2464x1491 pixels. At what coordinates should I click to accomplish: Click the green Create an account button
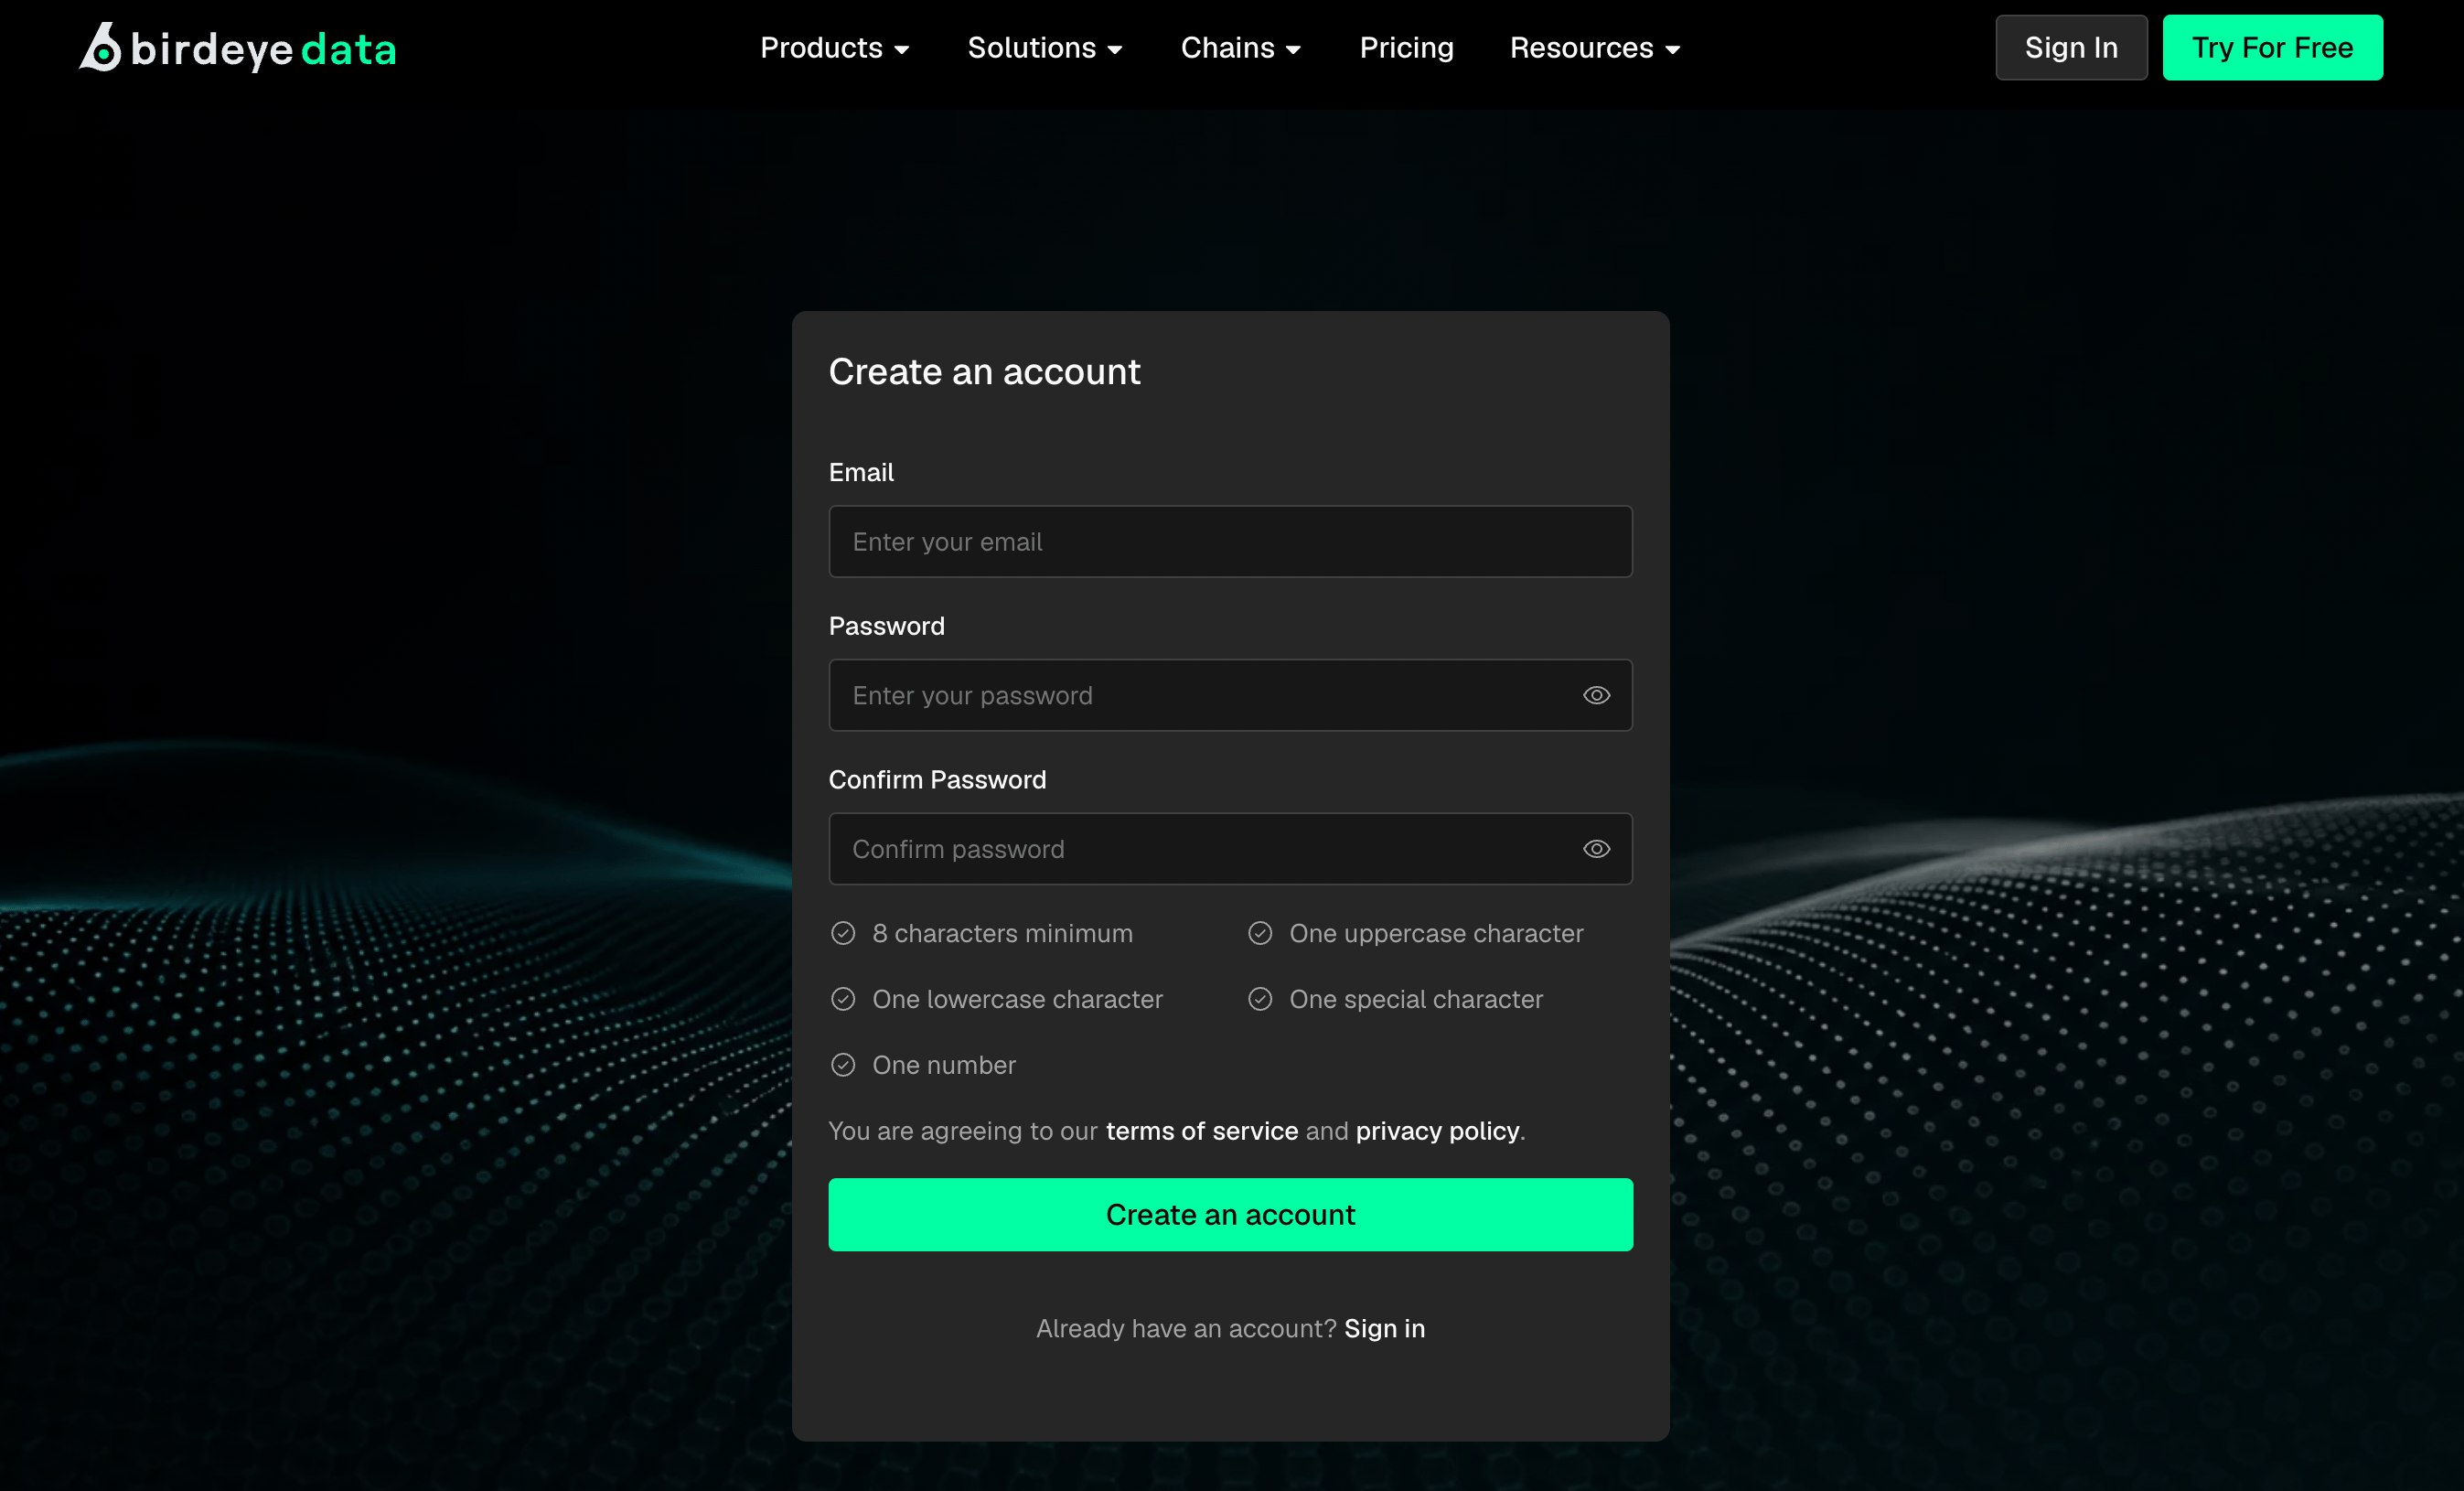(x=1230, y=1214)
